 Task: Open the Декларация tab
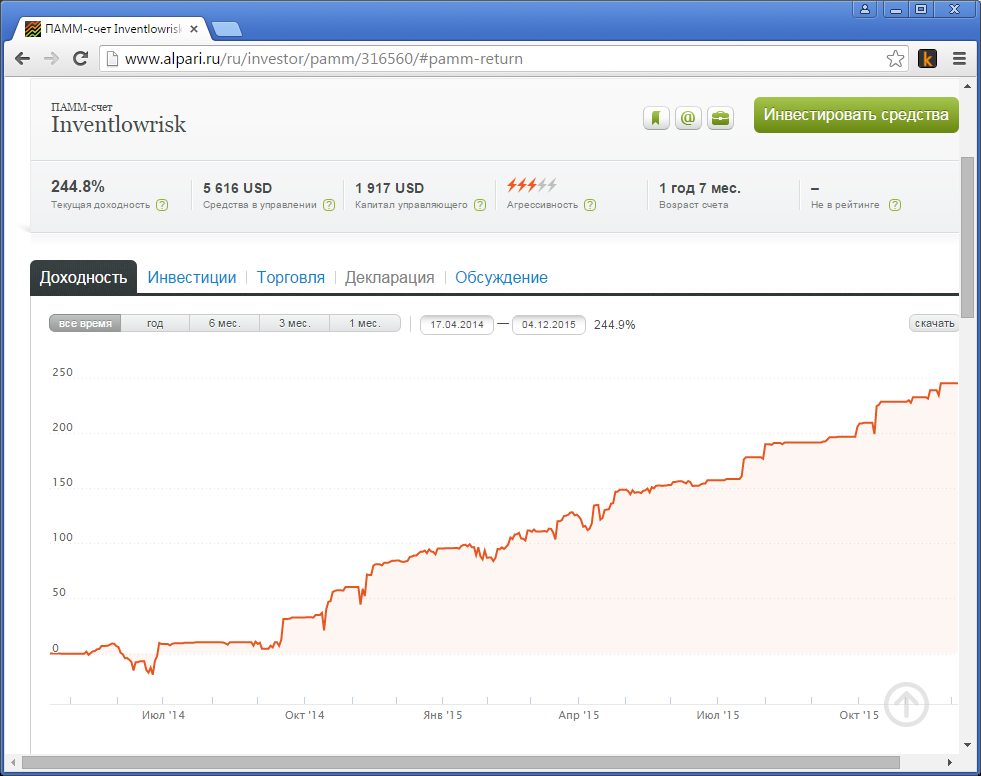pyautogui.click(x=390, y=277)
